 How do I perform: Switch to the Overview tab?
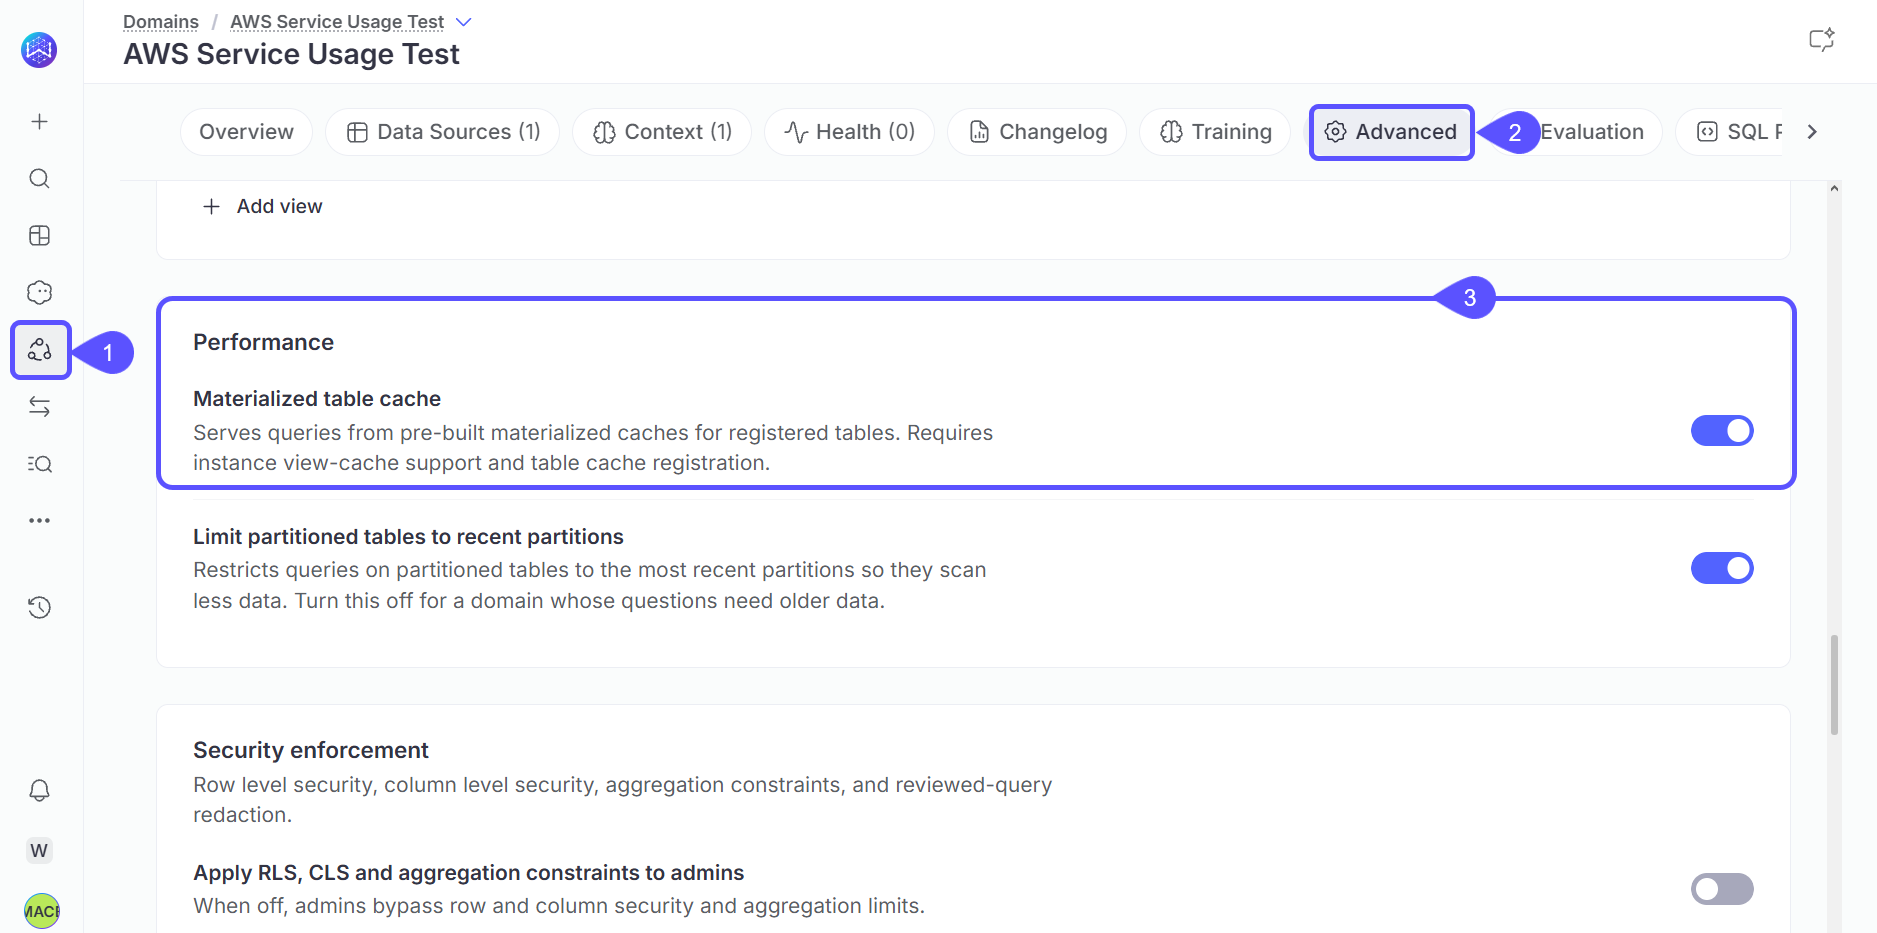coord(246,132)
